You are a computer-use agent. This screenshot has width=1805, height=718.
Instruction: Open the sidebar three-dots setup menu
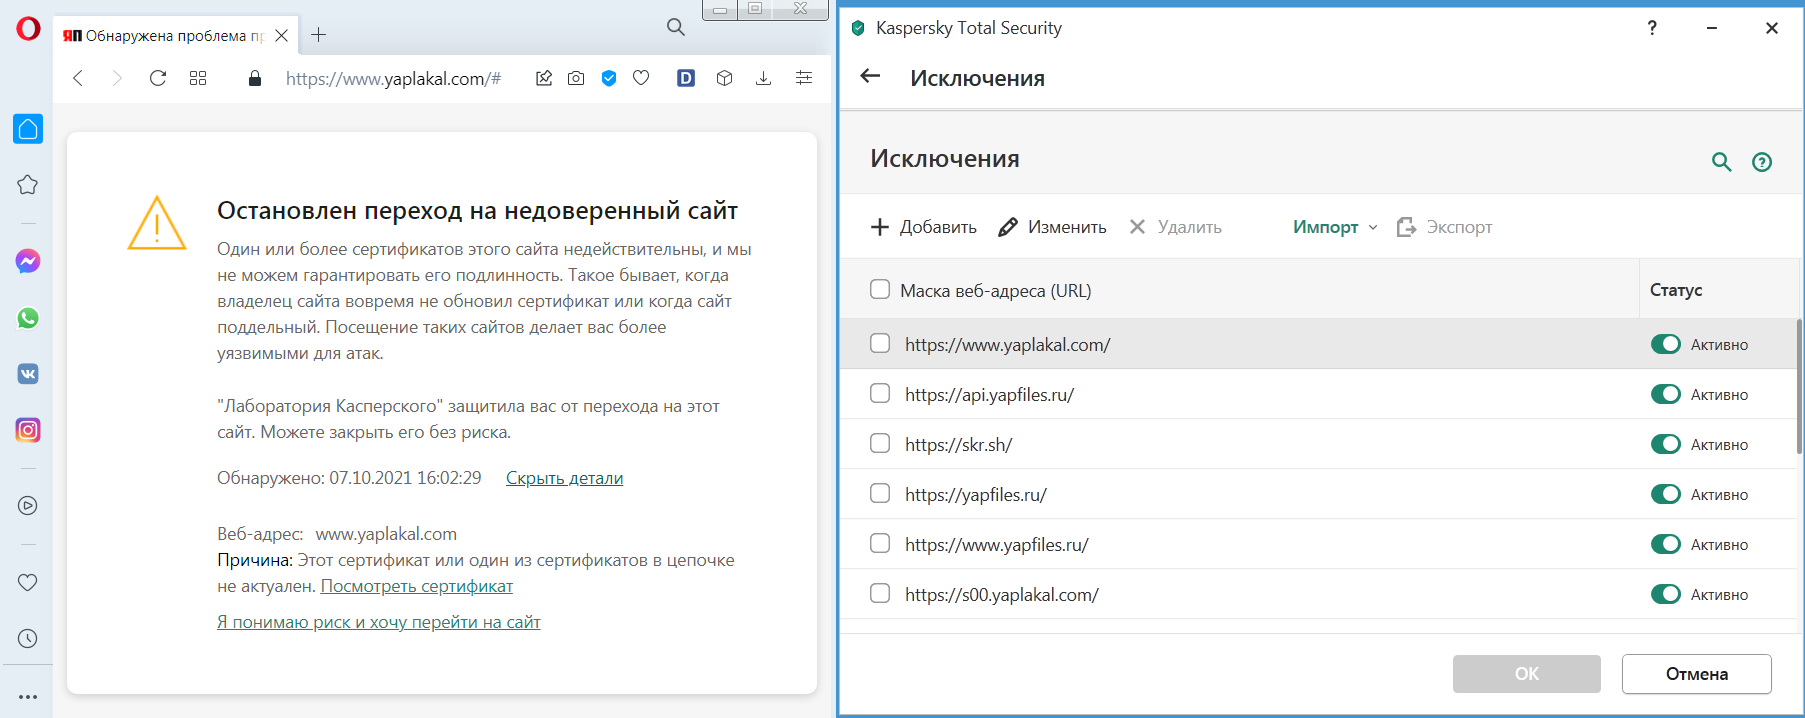tap(28, 696)
